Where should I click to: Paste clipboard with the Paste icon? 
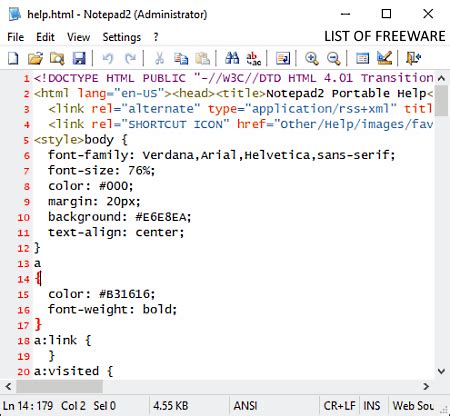click(202, 58)
